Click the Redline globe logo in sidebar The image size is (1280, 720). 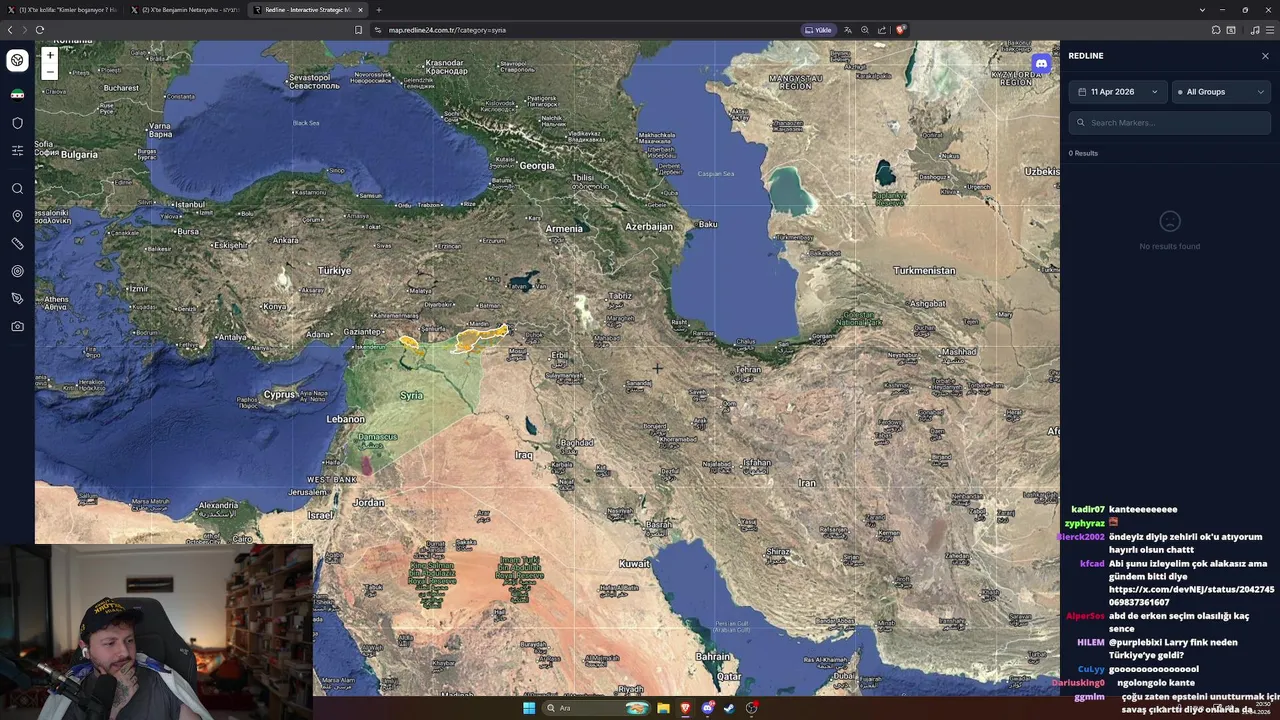[x=17, y=60]
